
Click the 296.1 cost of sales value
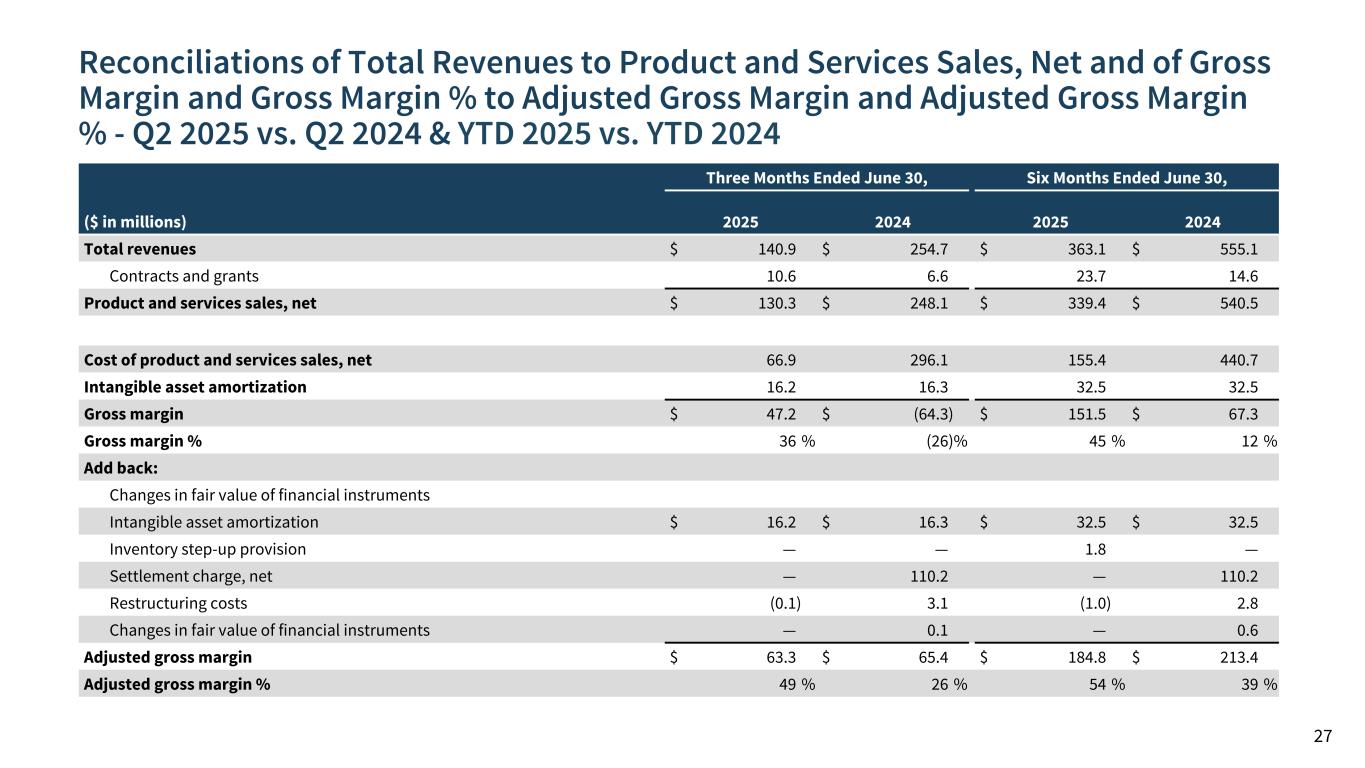(928, 359)
